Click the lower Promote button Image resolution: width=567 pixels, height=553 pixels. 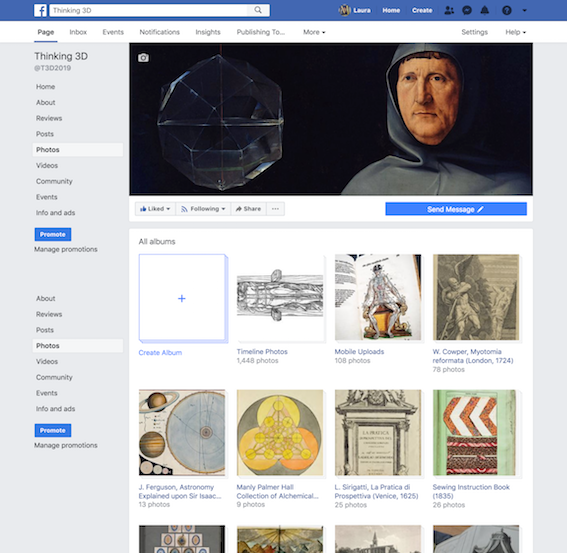[x=53, y=430]
